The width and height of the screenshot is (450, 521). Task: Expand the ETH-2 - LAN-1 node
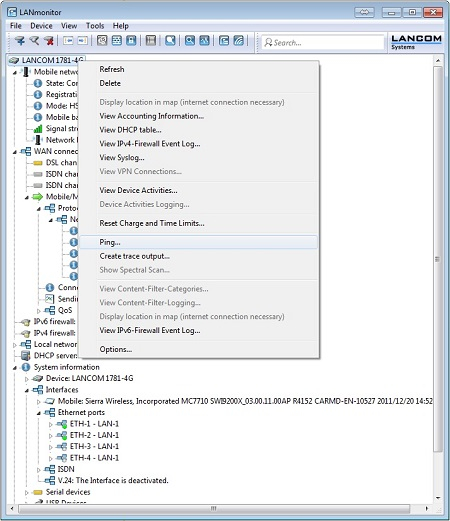[x=51, y=436]
